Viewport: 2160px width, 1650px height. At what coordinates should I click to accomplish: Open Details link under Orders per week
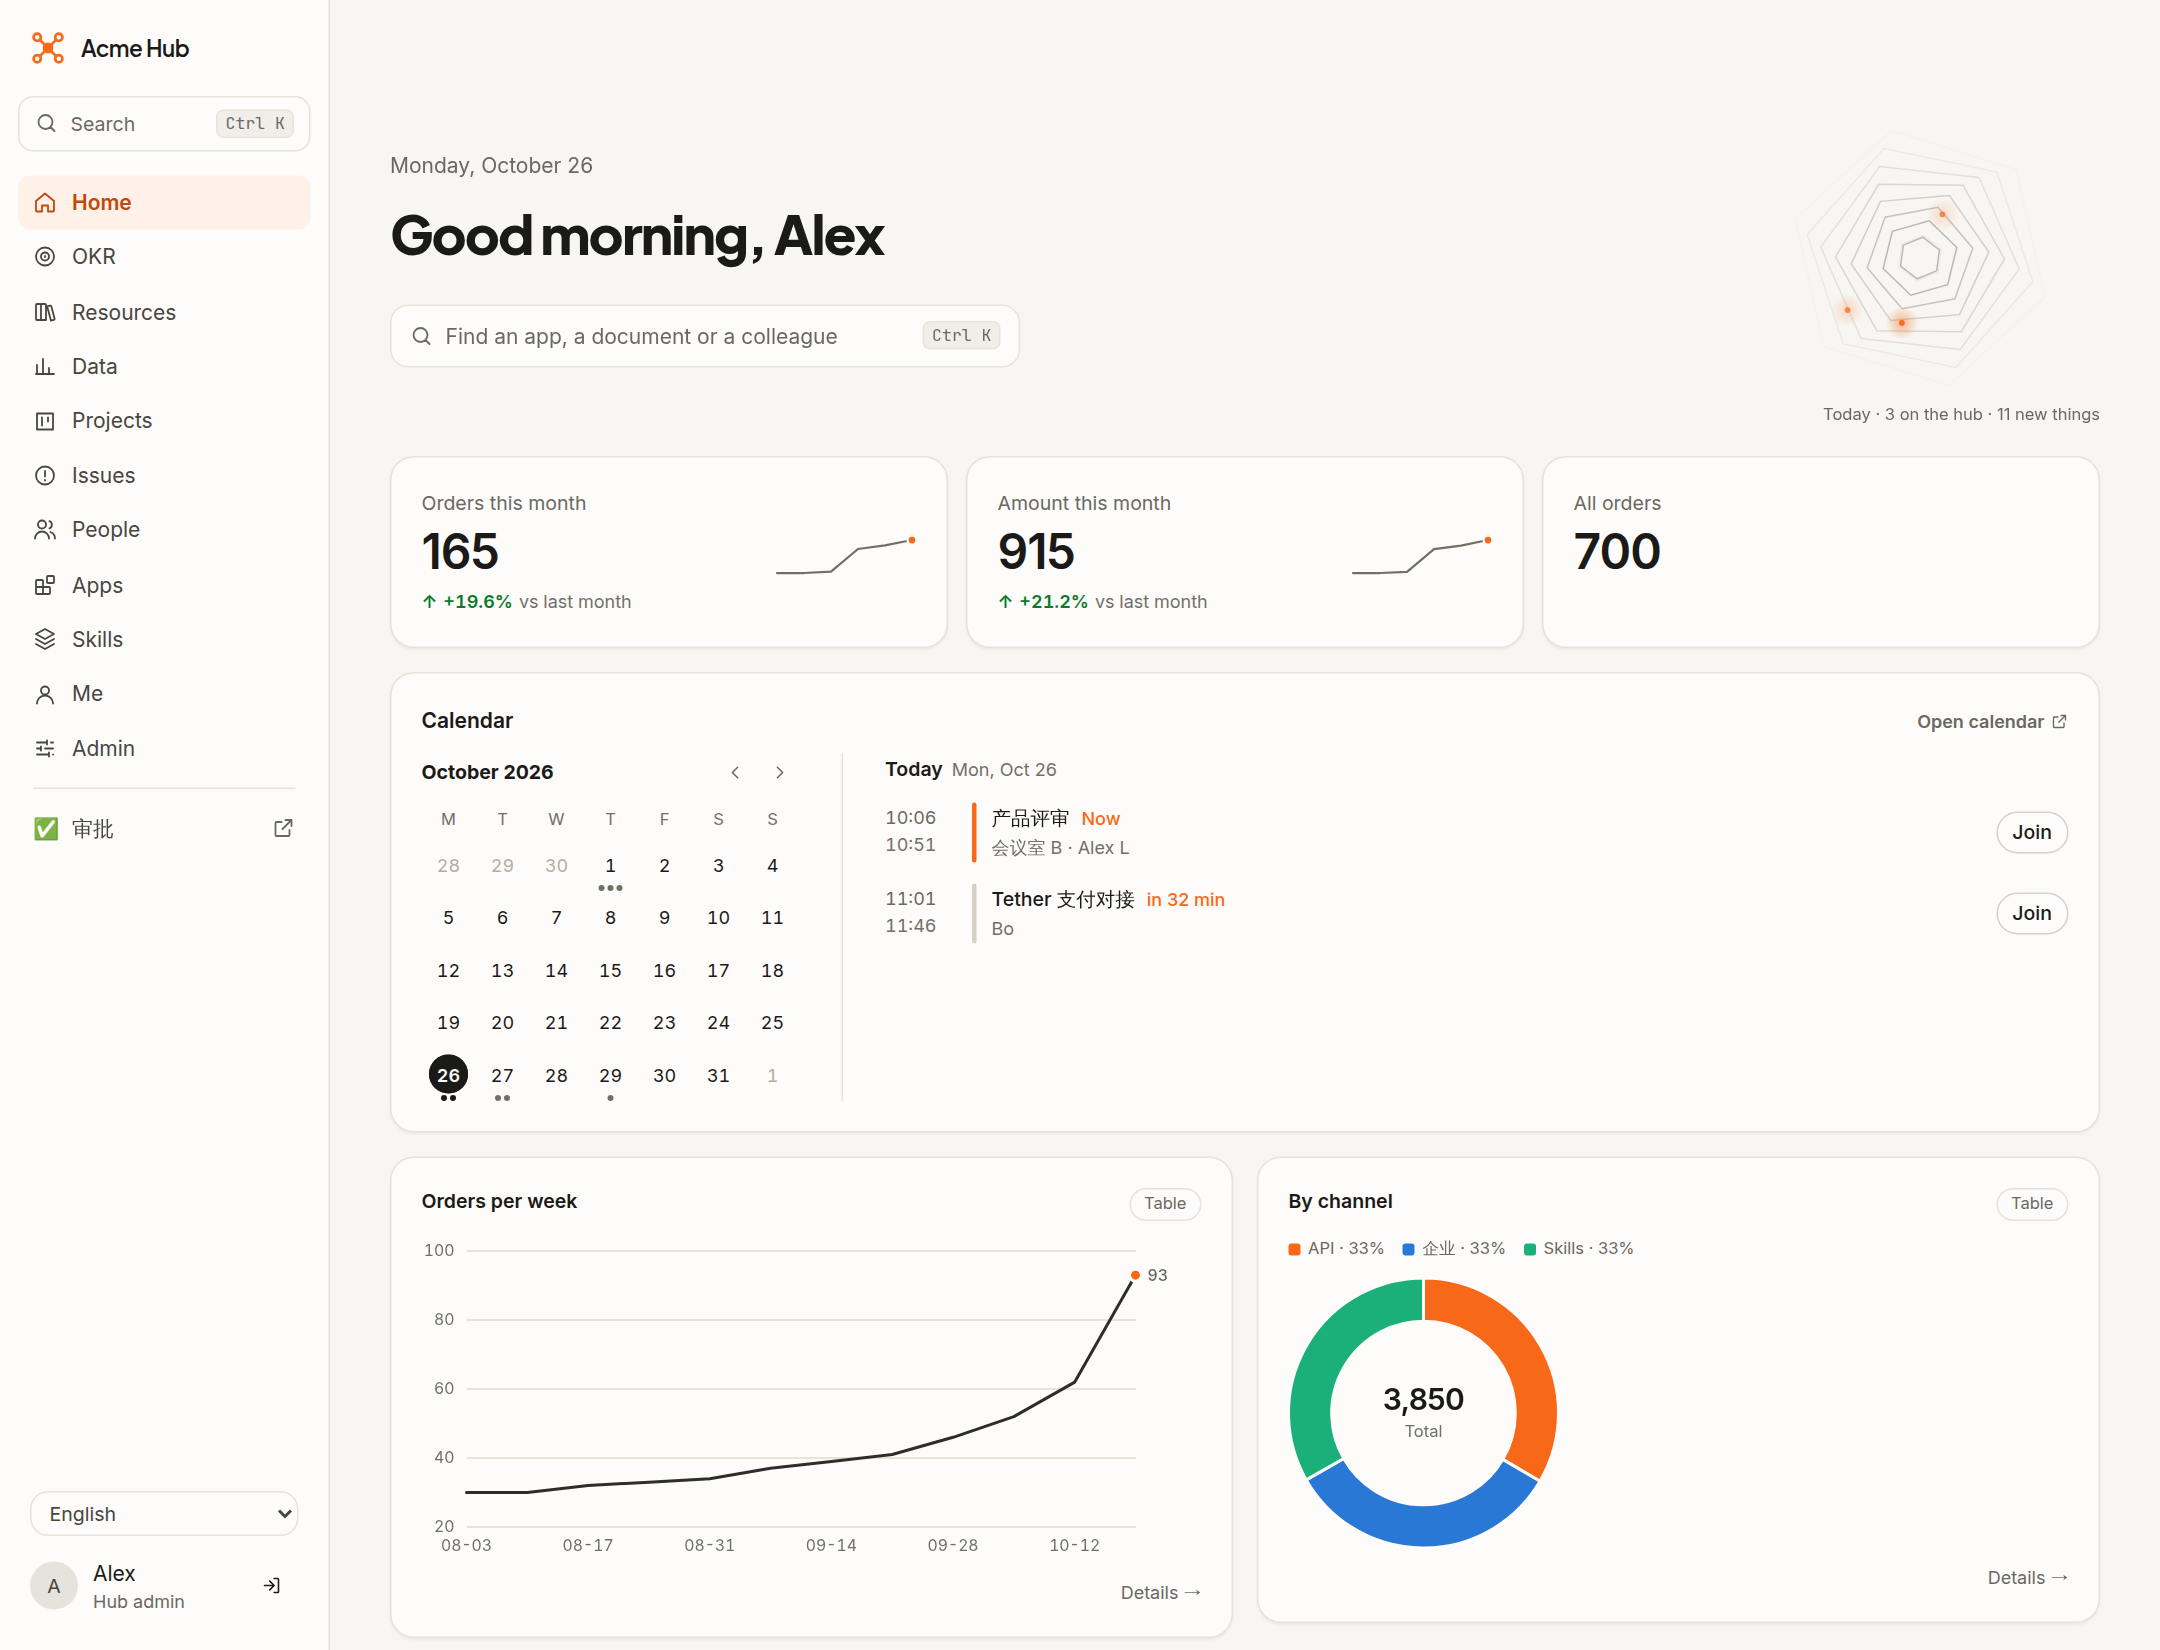(x=1160, y=1592)
